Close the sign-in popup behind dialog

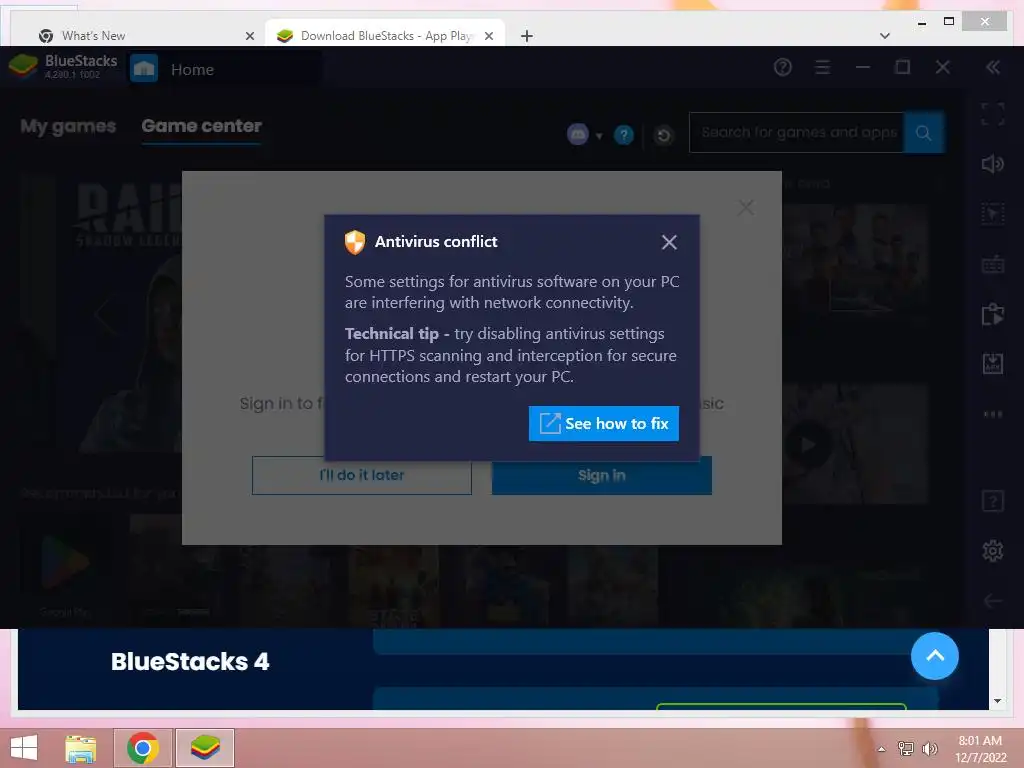[746, 208]
